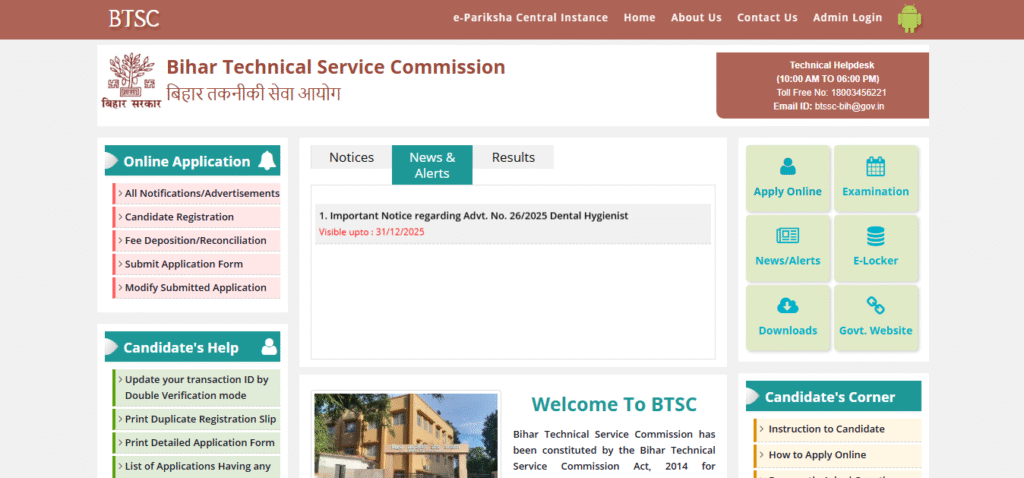Click the Hindi title बिहार तकनीकी सेवा आयोग

[x=253, y=94]
